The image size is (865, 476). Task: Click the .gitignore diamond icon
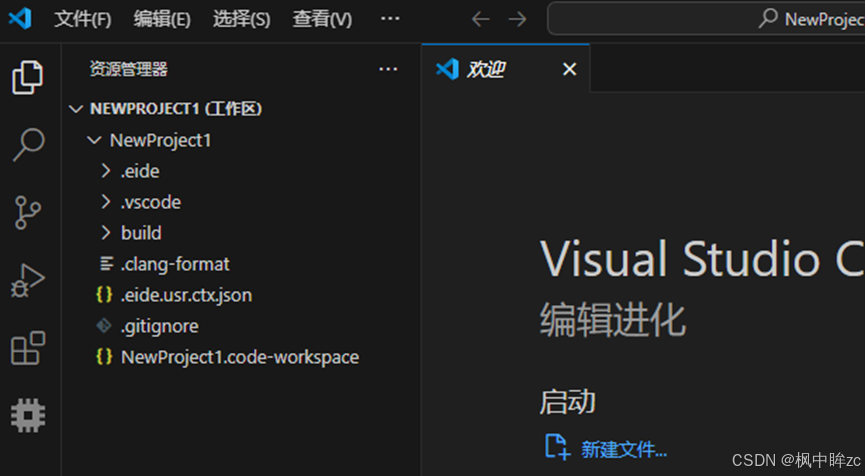(104, 325)
